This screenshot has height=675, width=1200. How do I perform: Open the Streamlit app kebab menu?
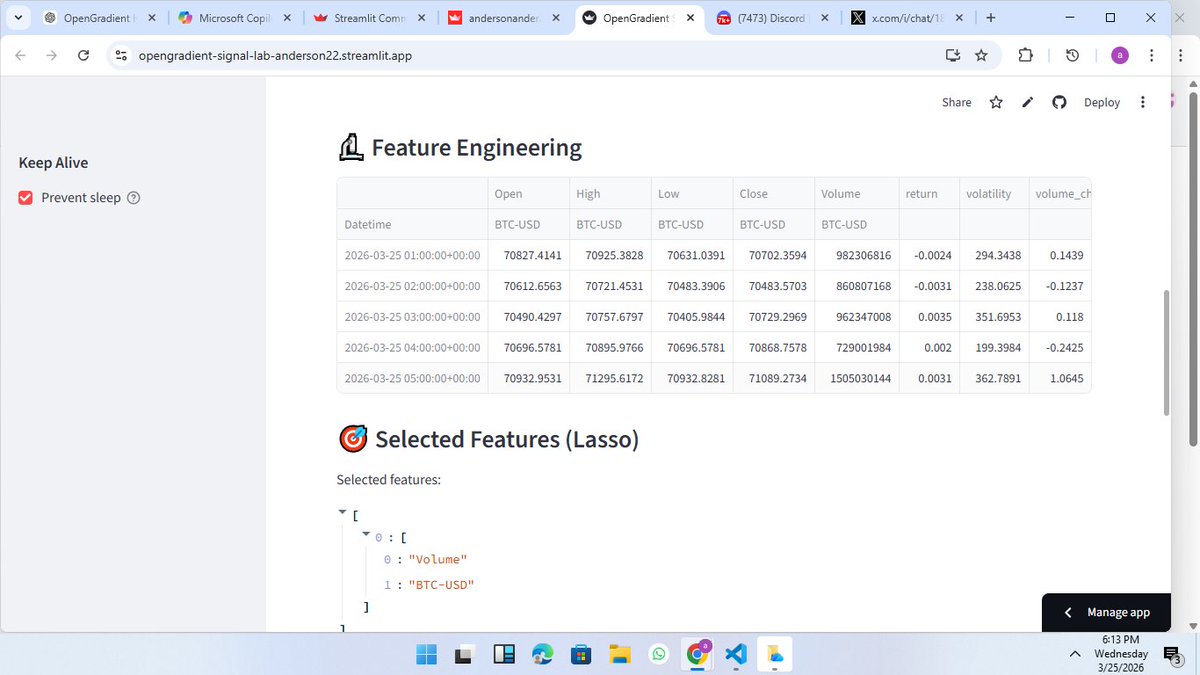[x=1143, y=102]
